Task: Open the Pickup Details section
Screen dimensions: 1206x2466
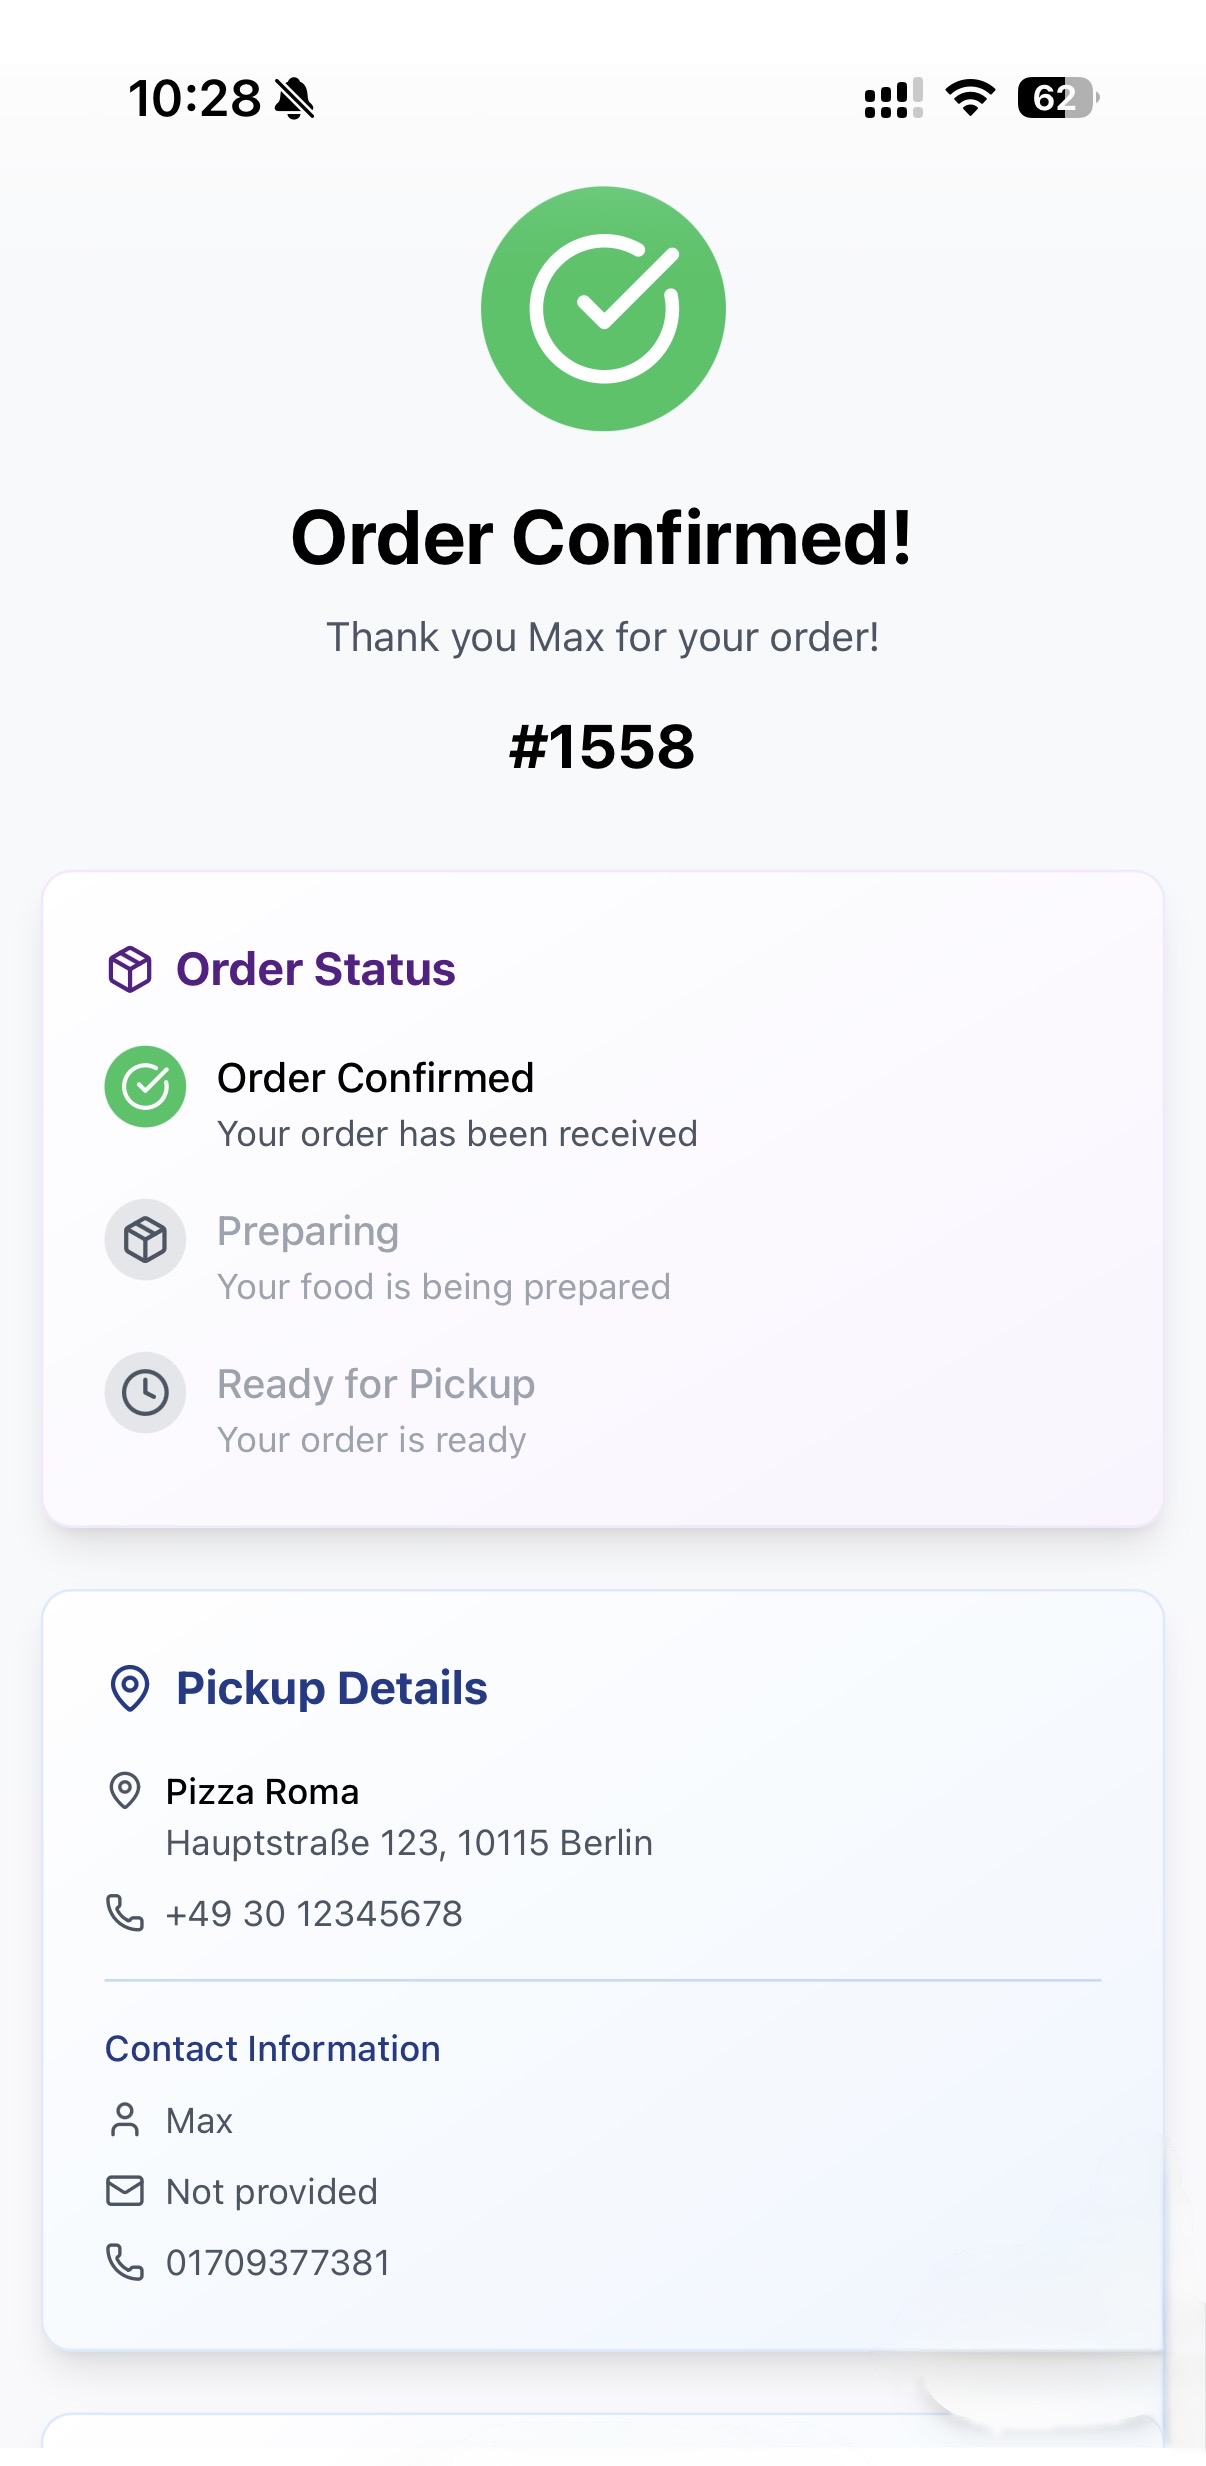Action: click(603, 1900)
